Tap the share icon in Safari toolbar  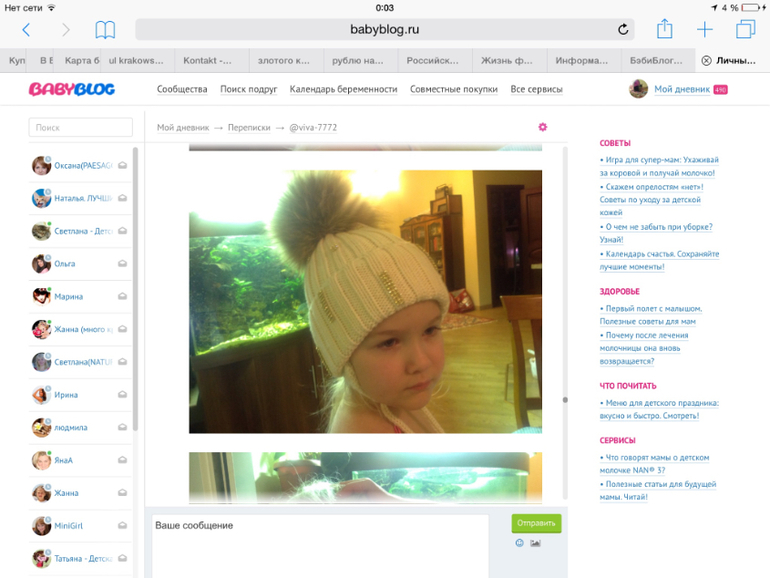(x=664, y=28)
